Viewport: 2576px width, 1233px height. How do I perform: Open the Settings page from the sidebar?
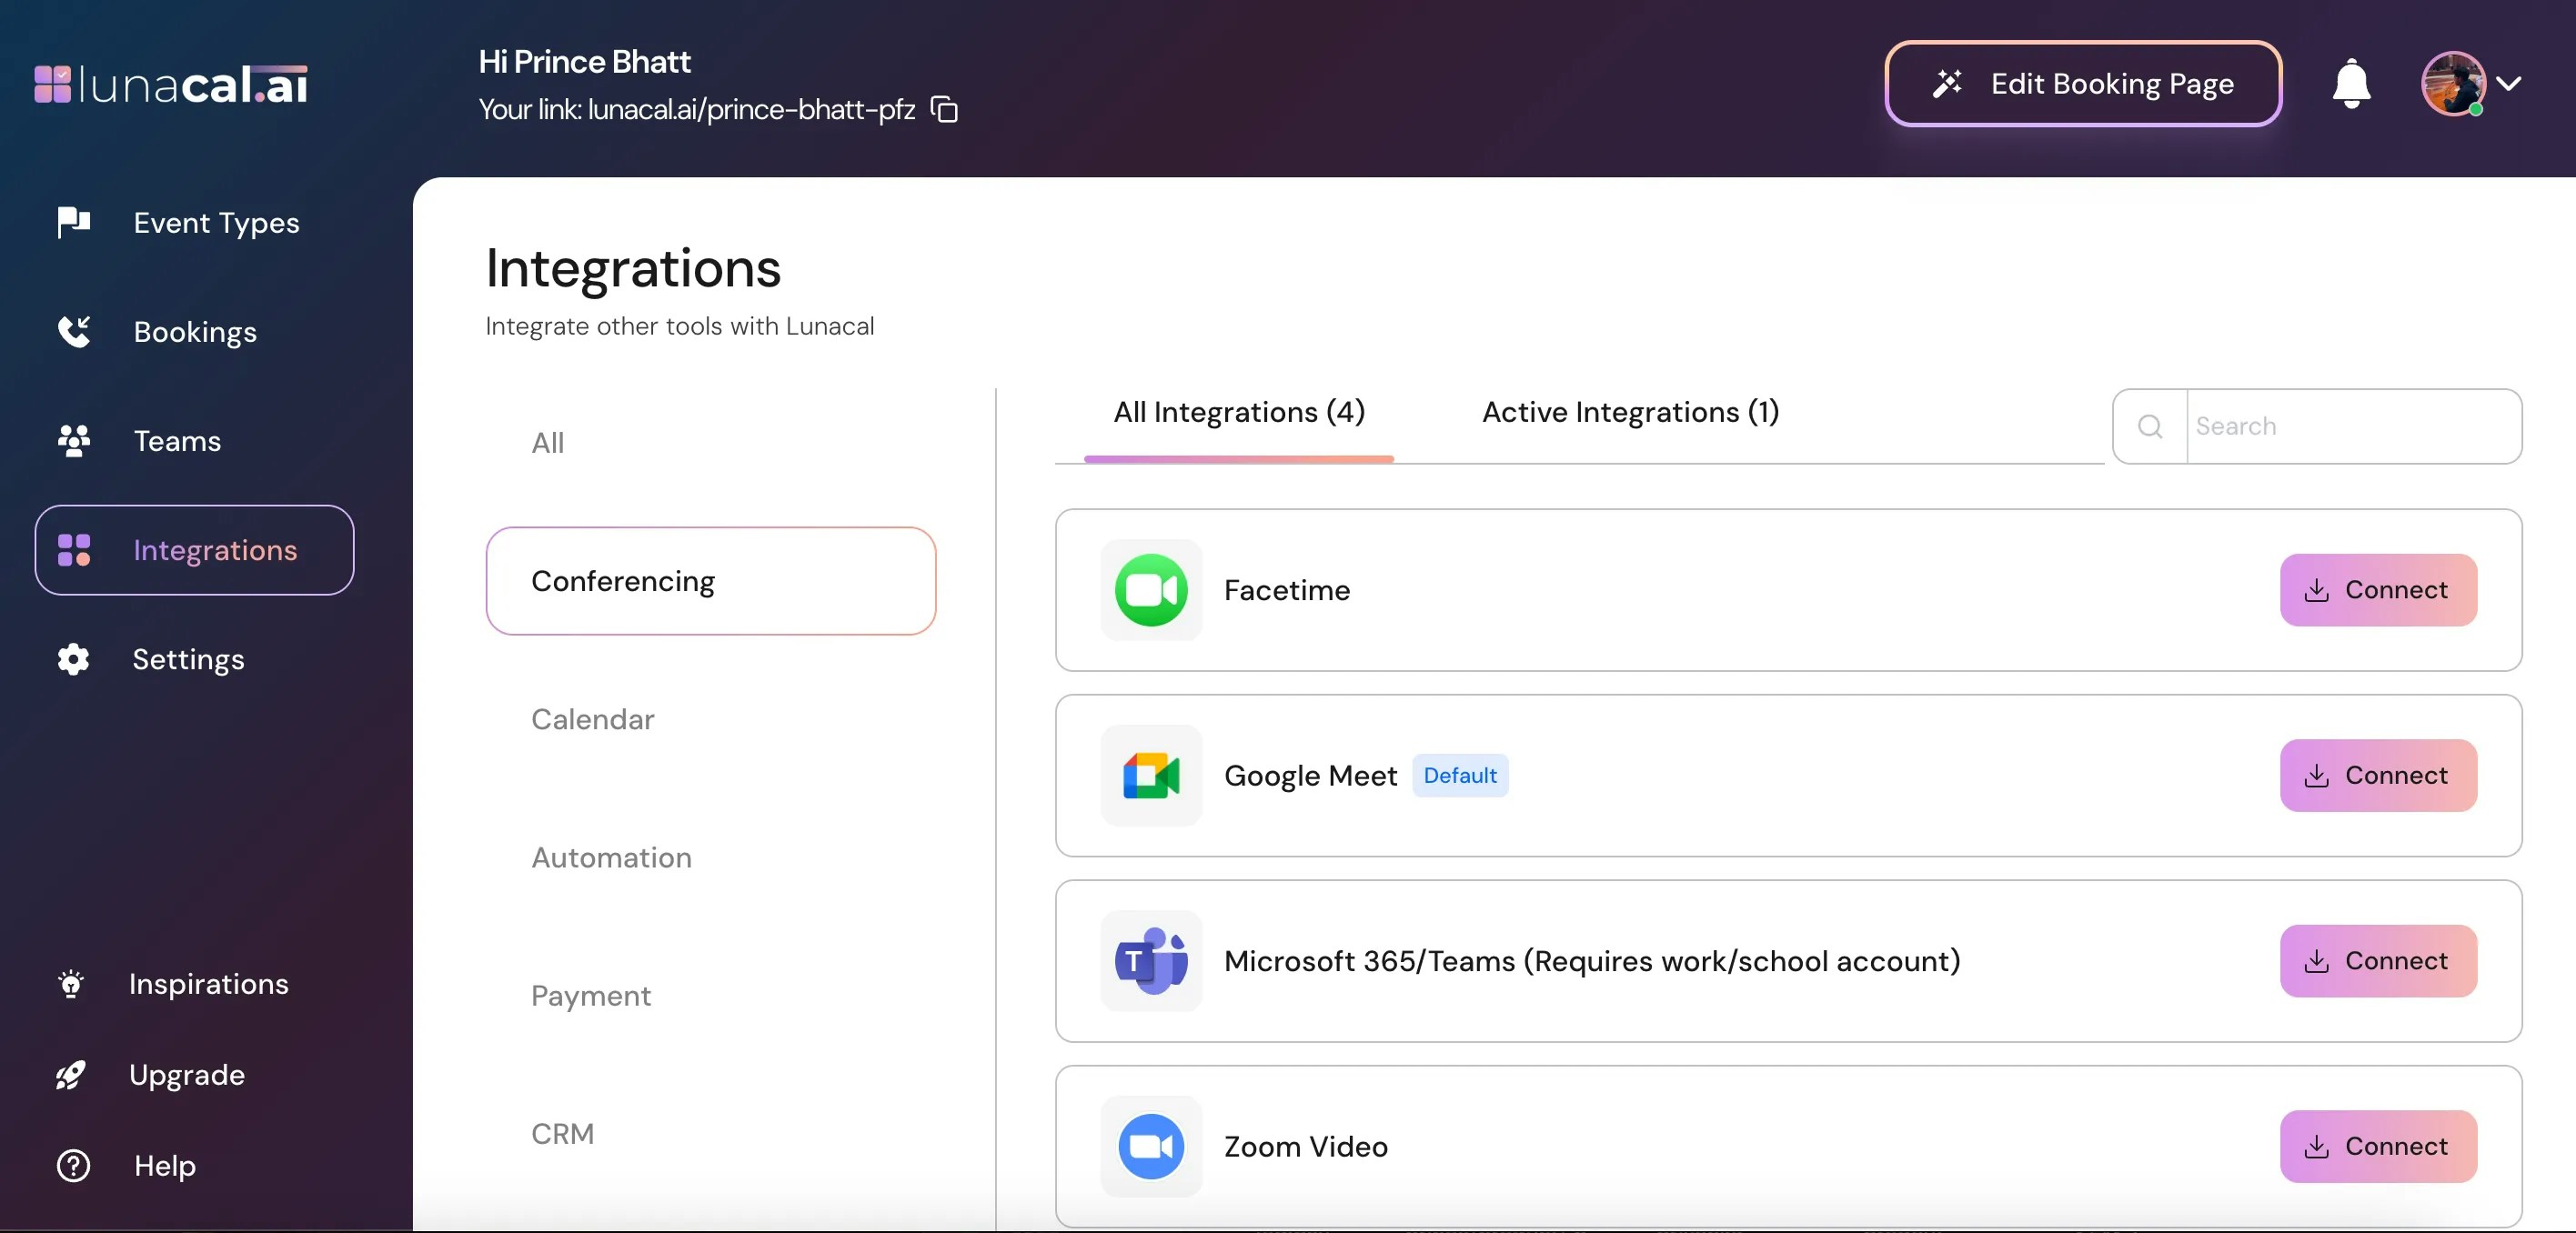tap(188, 659)
